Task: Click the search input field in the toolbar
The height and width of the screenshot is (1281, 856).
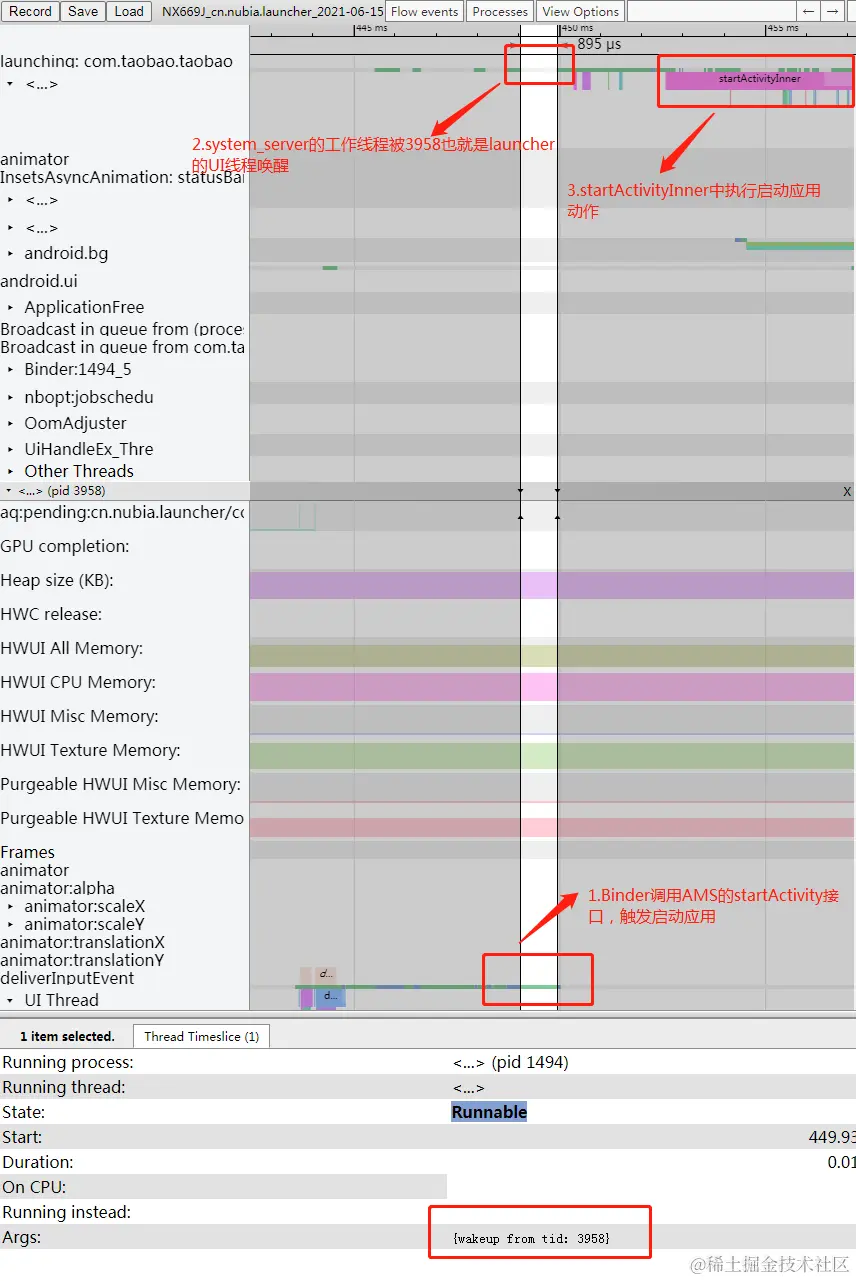Action: (711, 11)
